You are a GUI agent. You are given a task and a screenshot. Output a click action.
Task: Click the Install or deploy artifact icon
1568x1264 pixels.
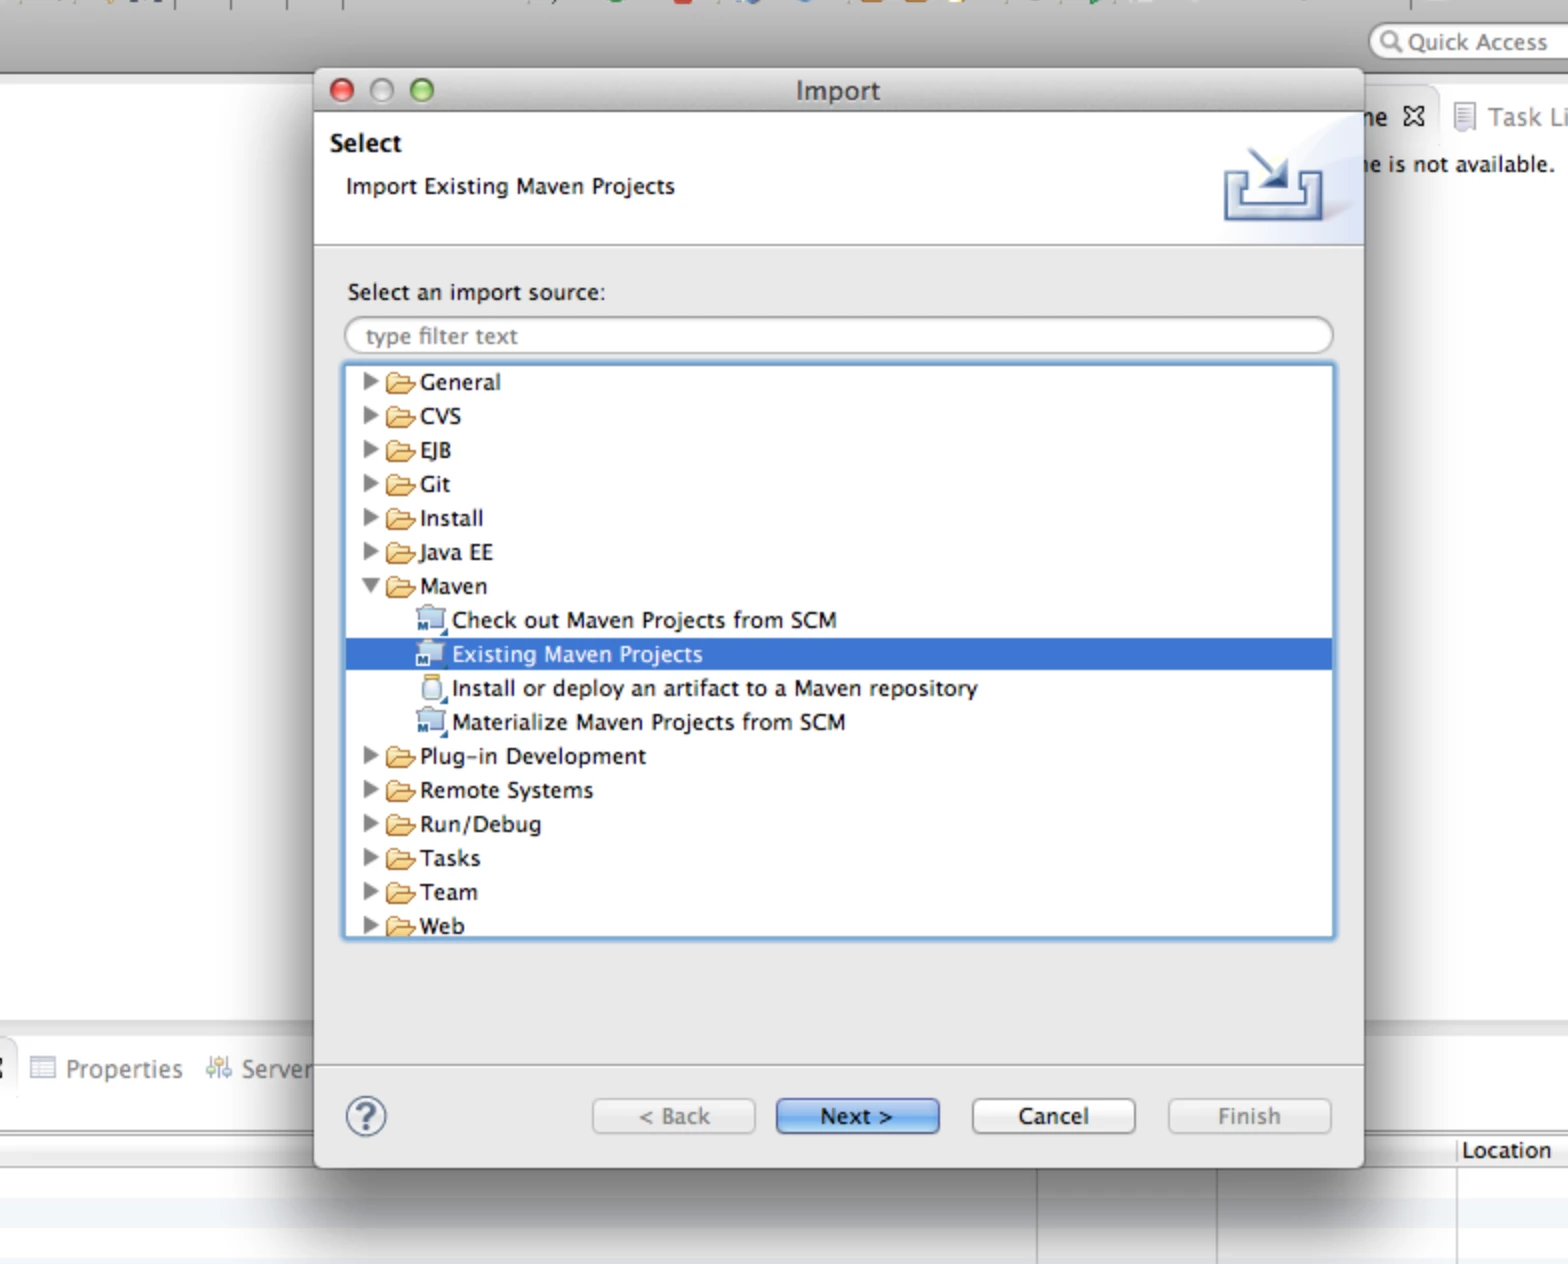click(x=432, y=688)
